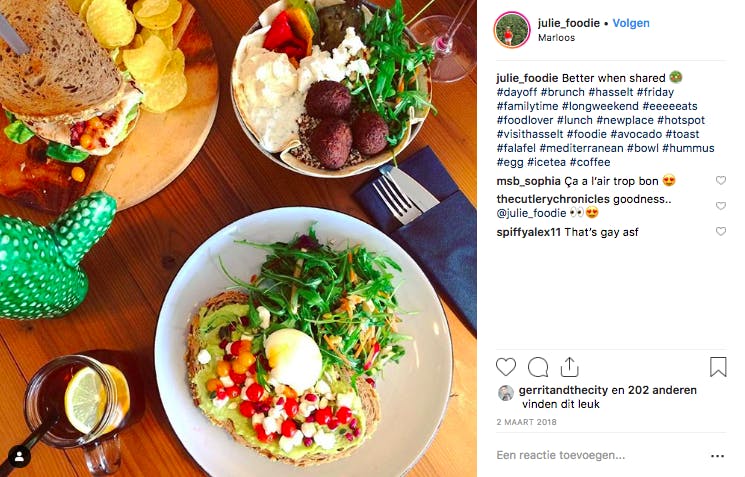Viewport: 745px width, 477px height.
Task: Save the post with the bookmark icon
Action: click(x=718, y=367)
